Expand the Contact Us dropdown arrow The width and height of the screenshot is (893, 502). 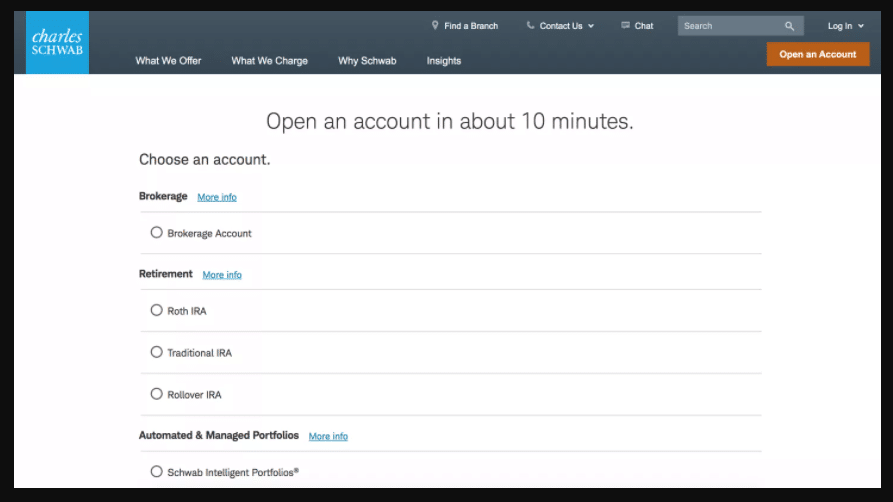591,26
